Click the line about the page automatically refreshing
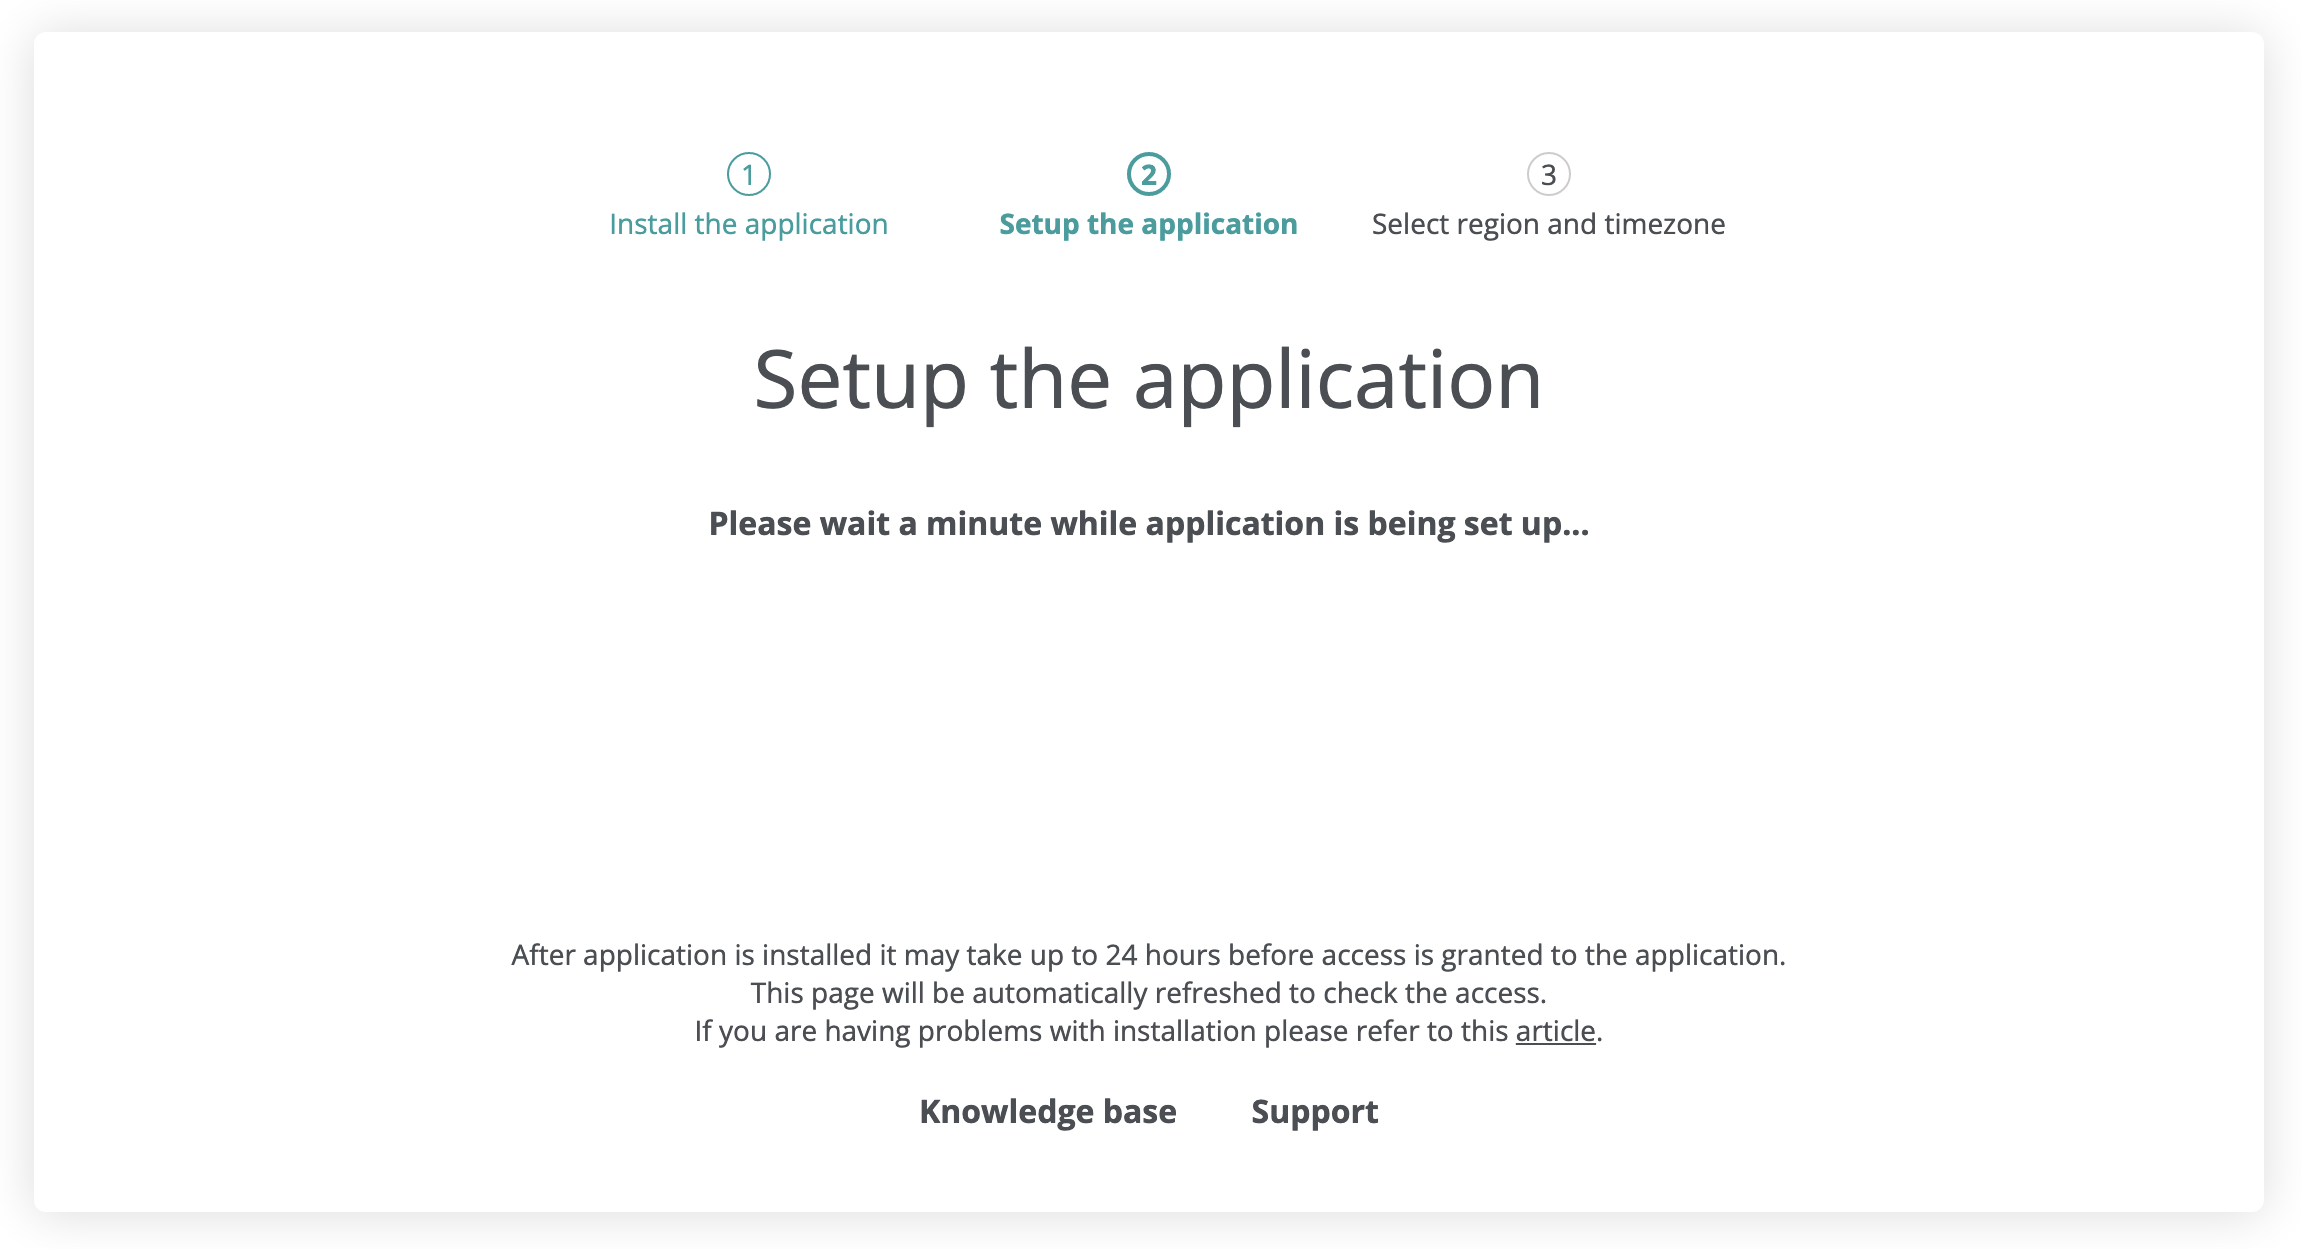2301x1249 pixels. point(1148,993)
